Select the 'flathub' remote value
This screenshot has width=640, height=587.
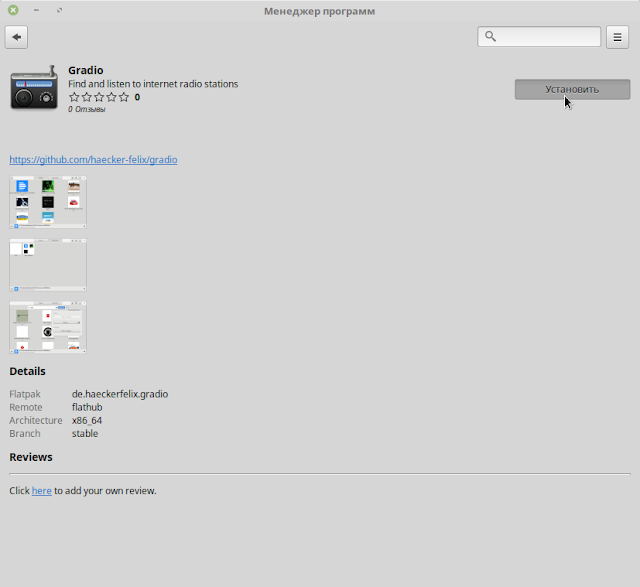tap(87, 407)
